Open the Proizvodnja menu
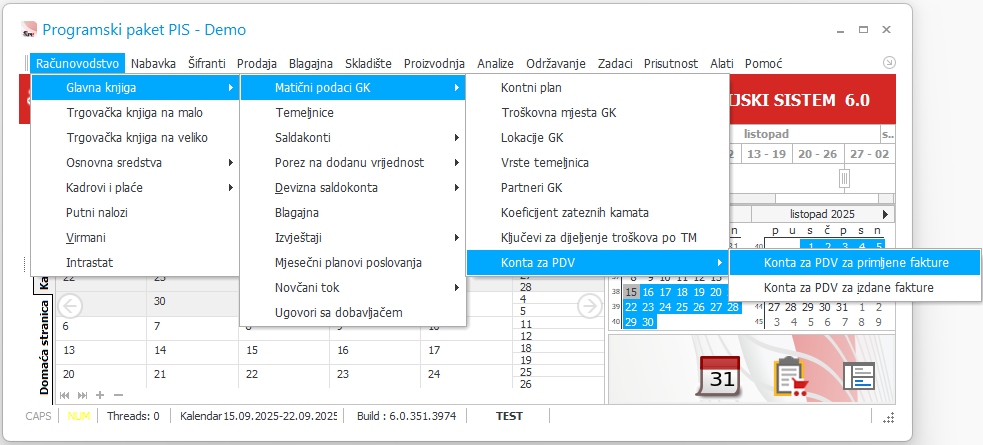Viewport: 983px width, 445px height. click(434, 63)
